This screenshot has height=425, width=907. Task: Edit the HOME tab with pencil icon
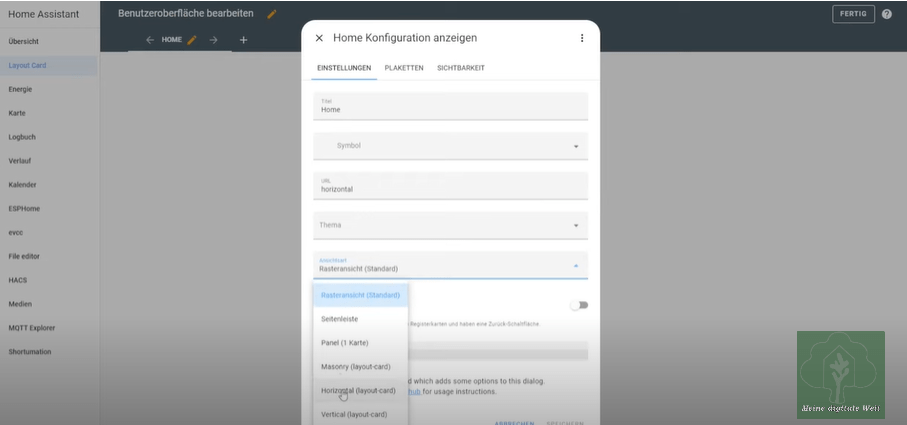coord(192,40)
